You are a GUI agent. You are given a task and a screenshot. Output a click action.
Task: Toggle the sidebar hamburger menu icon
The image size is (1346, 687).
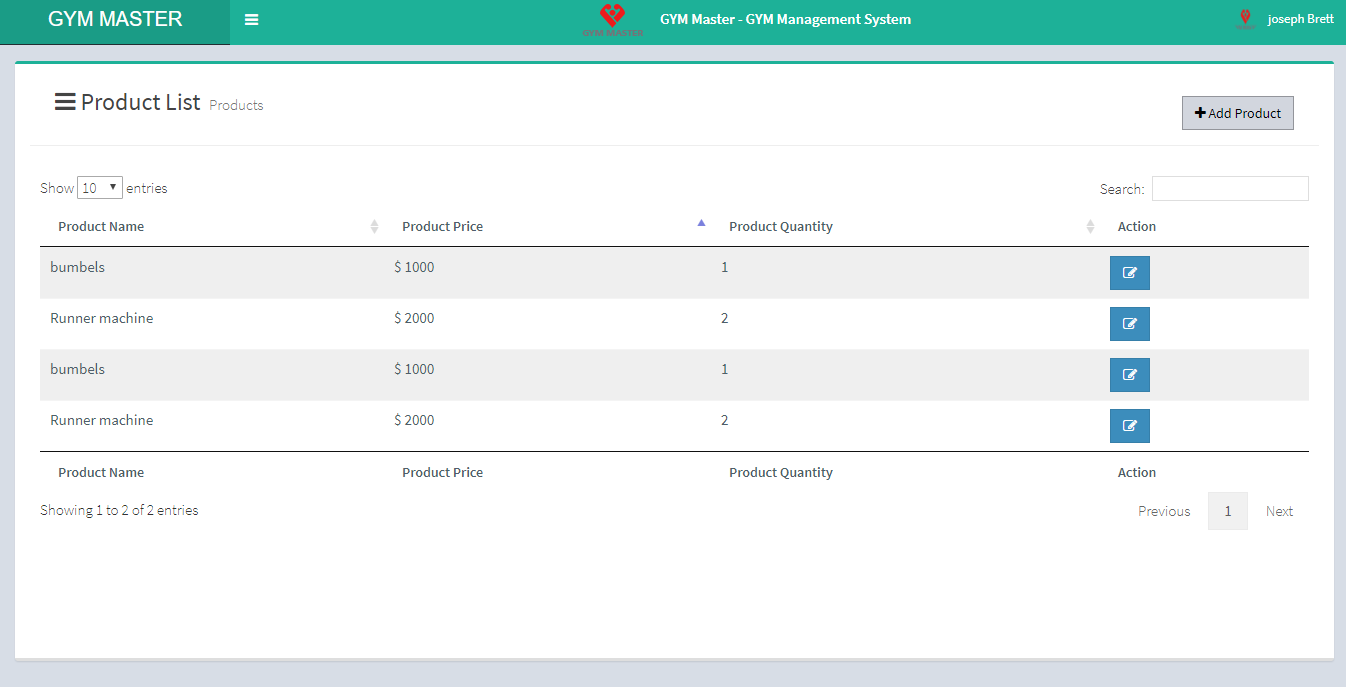coord(251,20)
